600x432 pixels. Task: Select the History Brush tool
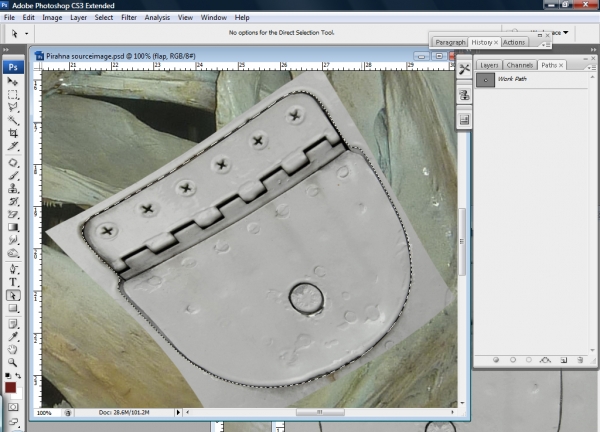13,202
